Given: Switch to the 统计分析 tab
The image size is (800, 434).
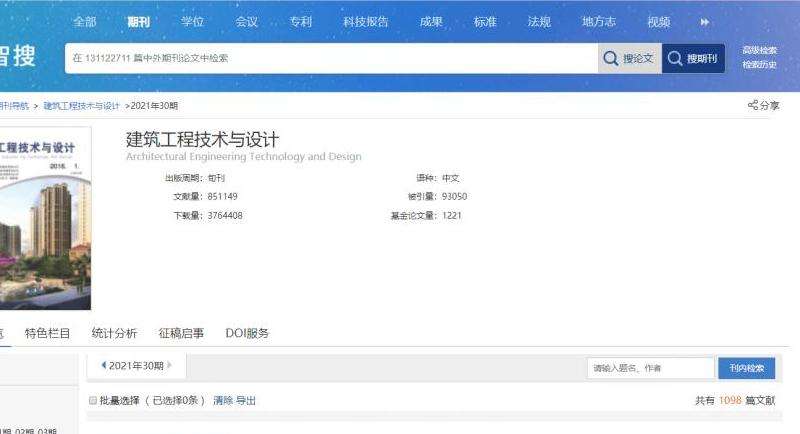Looking at the screenshot, I should click(x=114, y=334).
